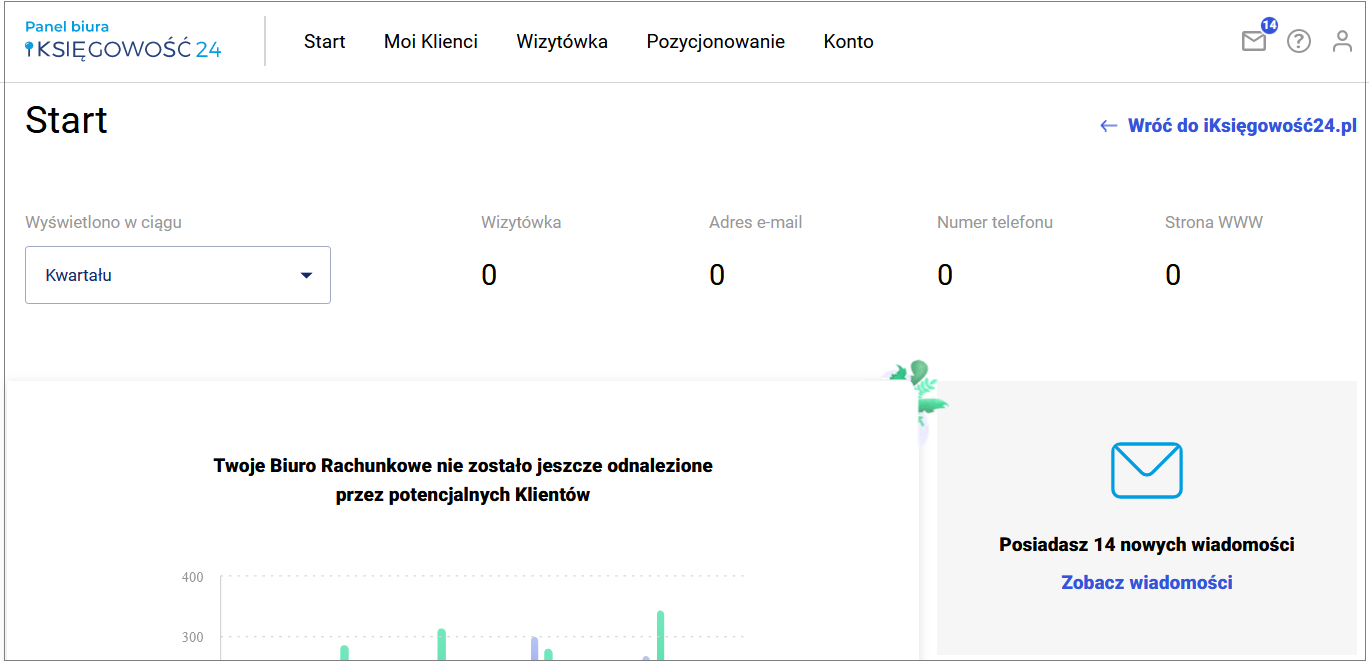Image resolution: width=1369 pixels, height=662 pixels.
Task: Click the large blue envelope icon
Action: point(1146,470)
